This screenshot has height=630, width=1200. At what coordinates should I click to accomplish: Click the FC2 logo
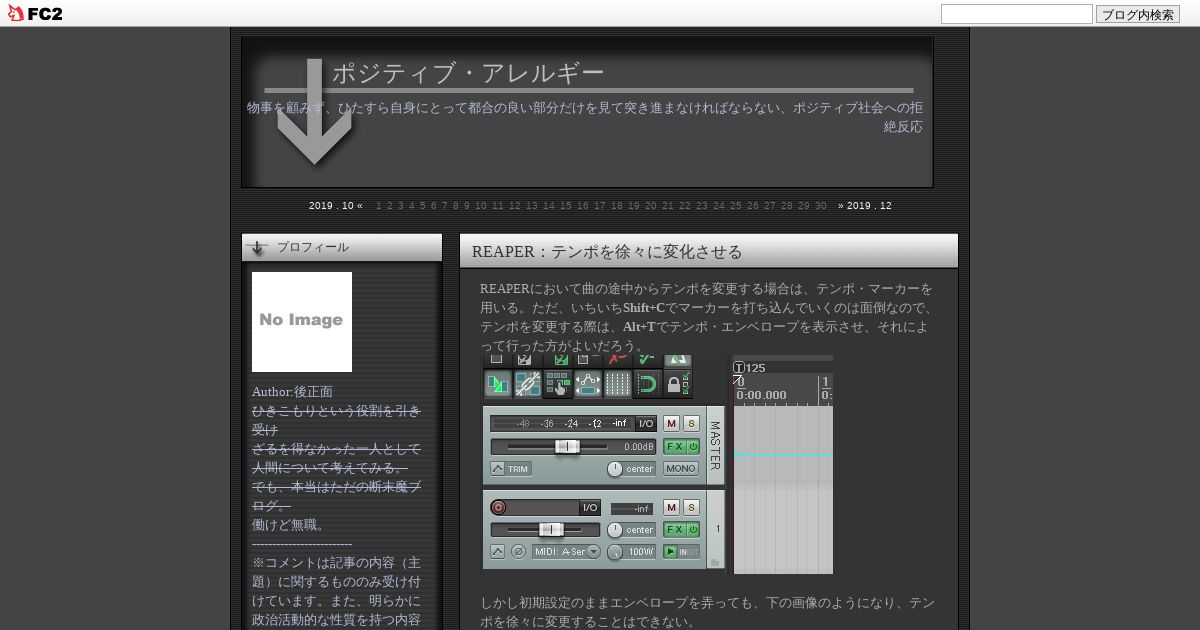(34, 14)
